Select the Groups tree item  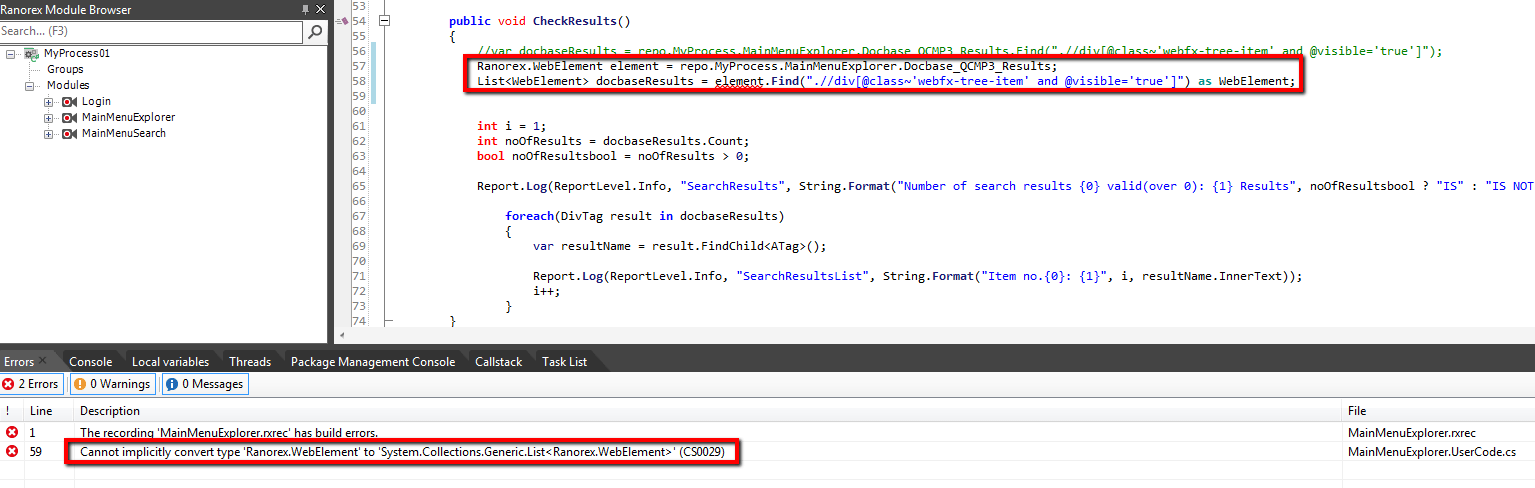(x=65, y=69)
